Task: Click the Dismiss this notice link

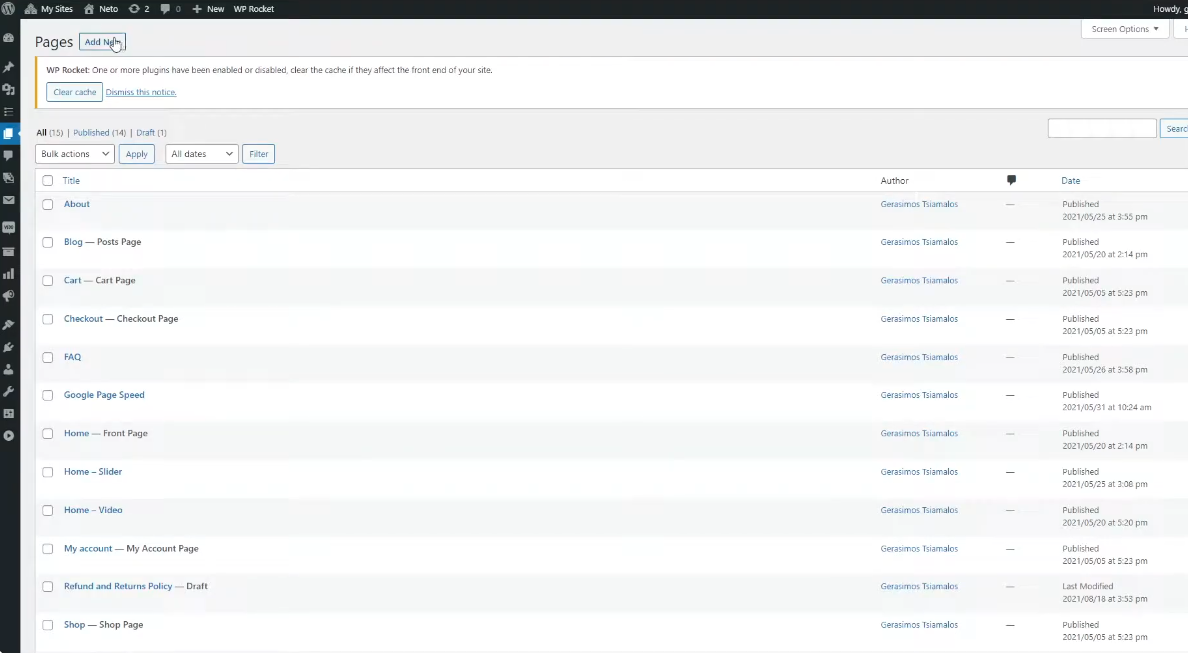Action: [x=141, y=92]
